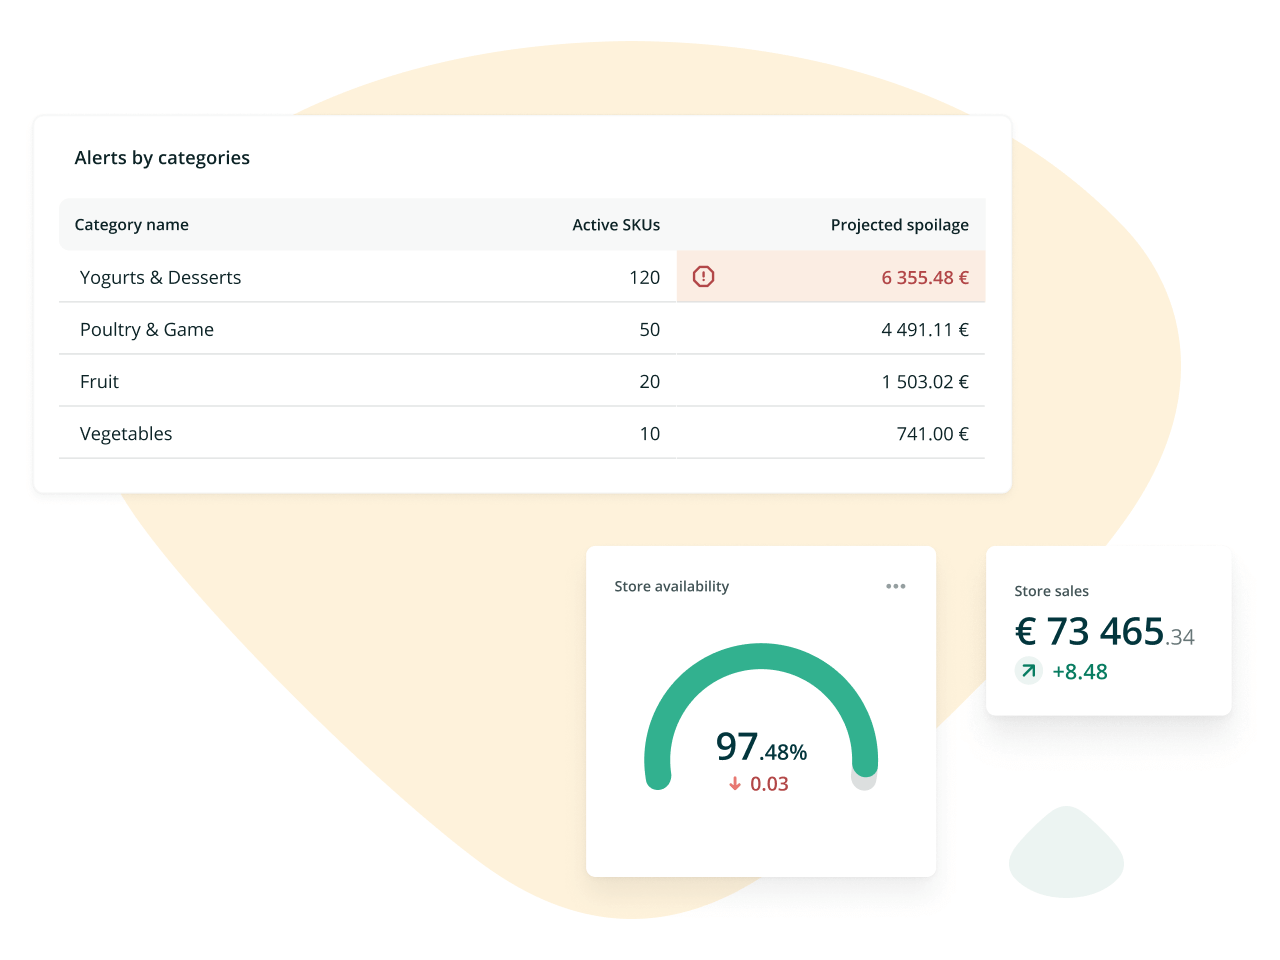This screenshot has width=1280, height=960.
Task: Open Store availability three-dot menu
Action: click(x=895, y=586)
